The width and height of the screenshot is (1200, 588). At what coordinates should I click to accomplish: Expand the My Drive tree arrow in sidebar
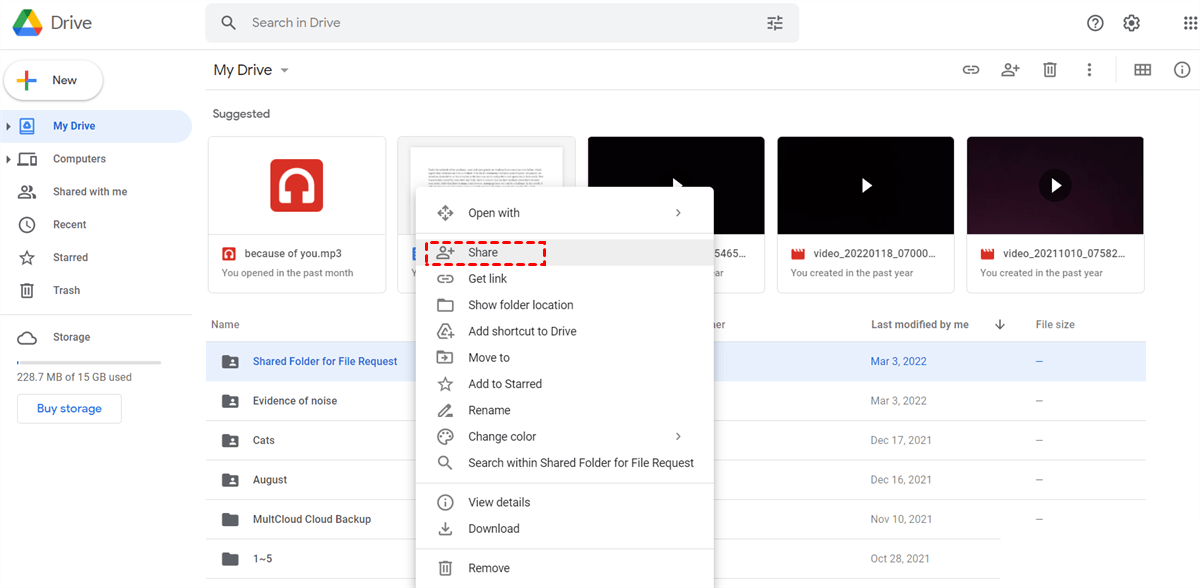pyautogui.click(x=9, y=126)
